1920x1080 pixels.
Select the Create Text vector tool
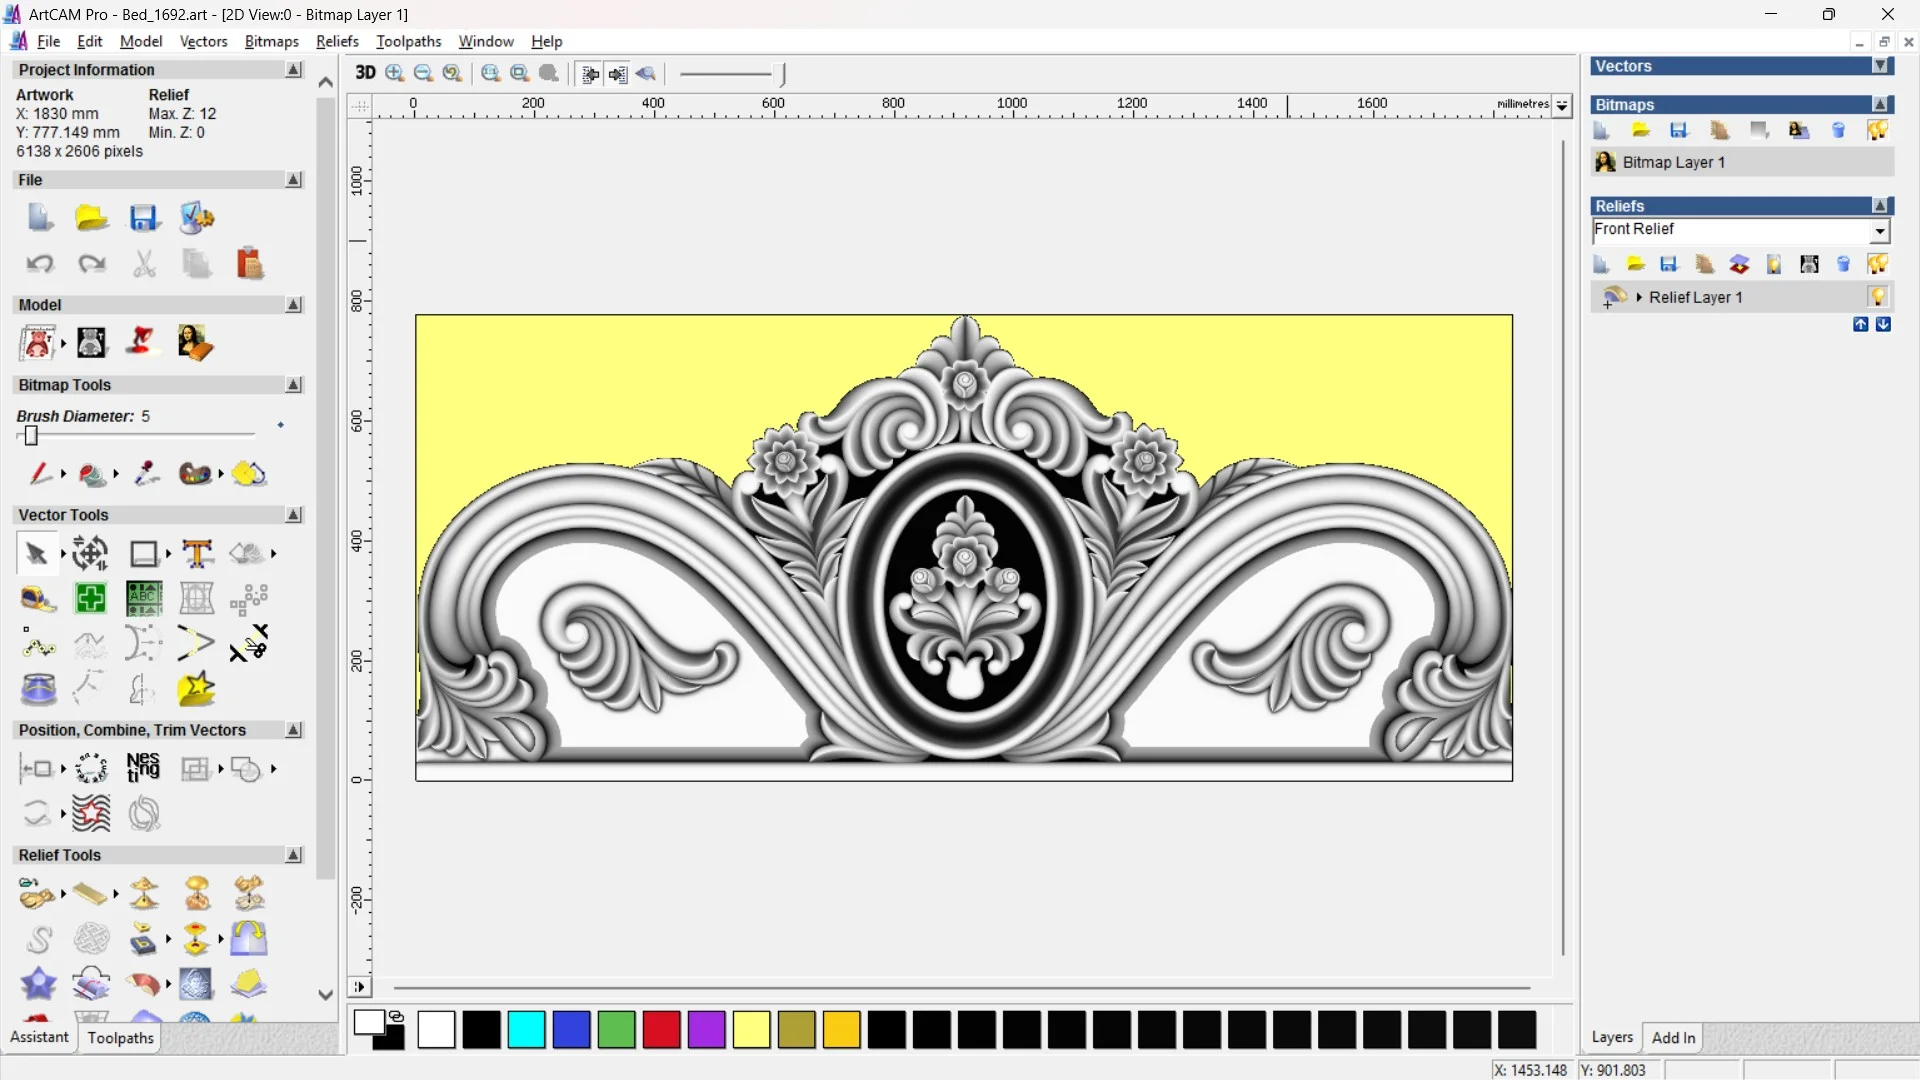point(197,553)
